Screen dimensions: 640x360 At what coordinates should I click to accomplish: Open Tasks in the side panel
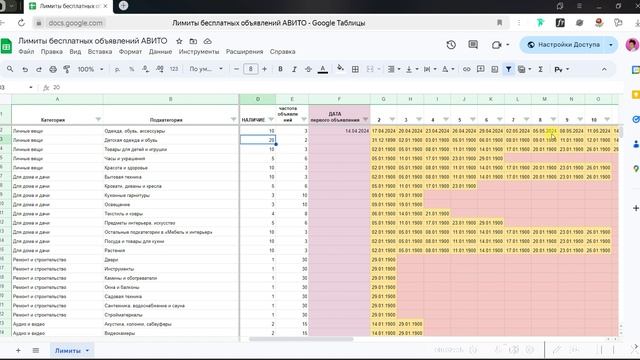pos(636,119)
